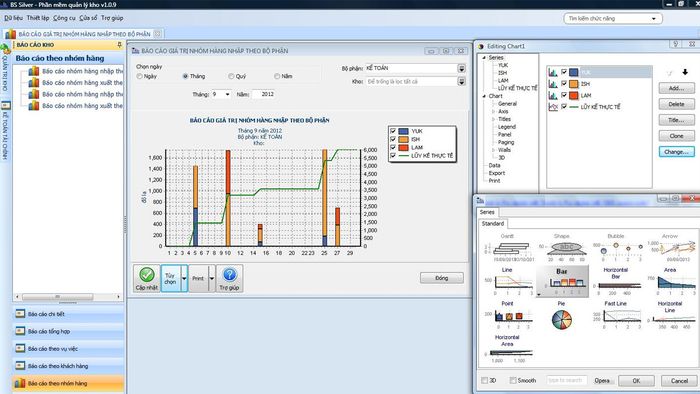Click the Print toolbar button
This screenshot has height=394, width=700.
198,278
